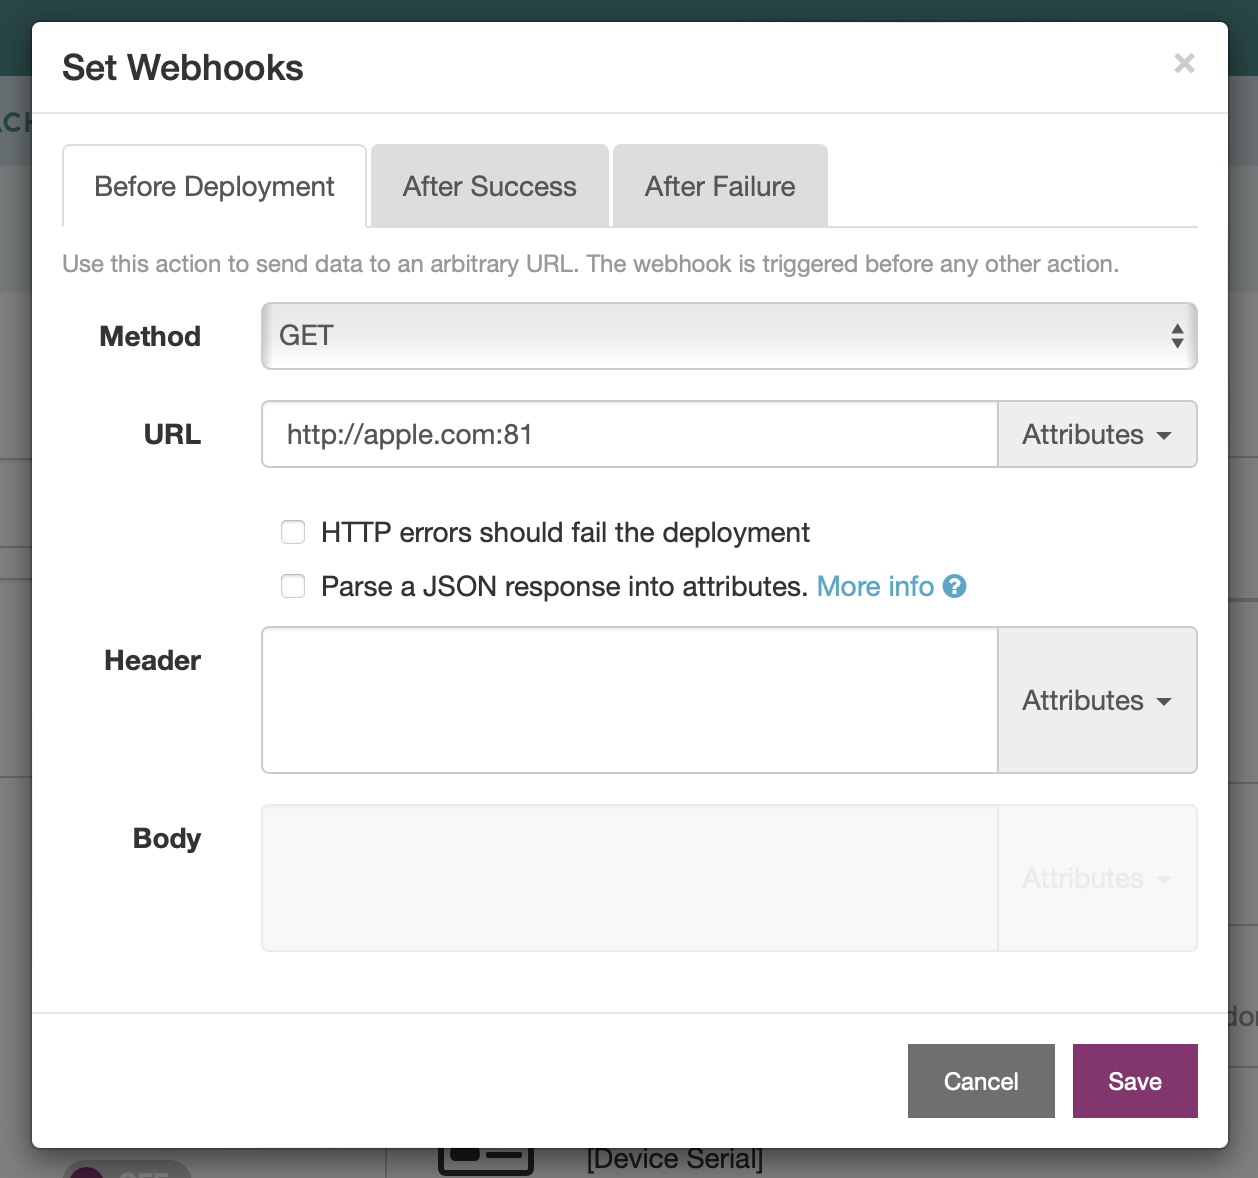Click the Method select stepper arrows
The image size is (1258, 1178).
coord(1178,336)
